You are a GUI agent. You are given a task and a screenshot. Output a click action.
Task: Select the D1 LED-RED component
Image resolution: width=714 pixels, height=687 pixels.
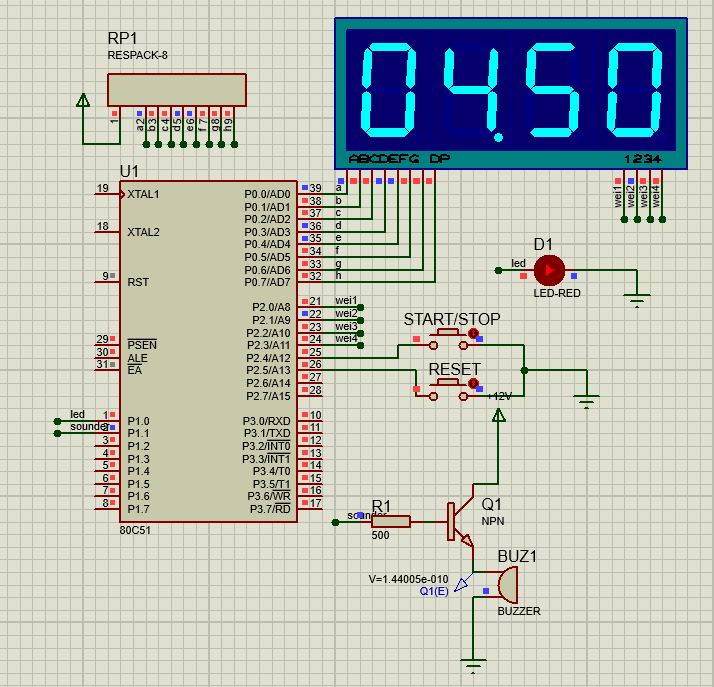click(549, 270)
